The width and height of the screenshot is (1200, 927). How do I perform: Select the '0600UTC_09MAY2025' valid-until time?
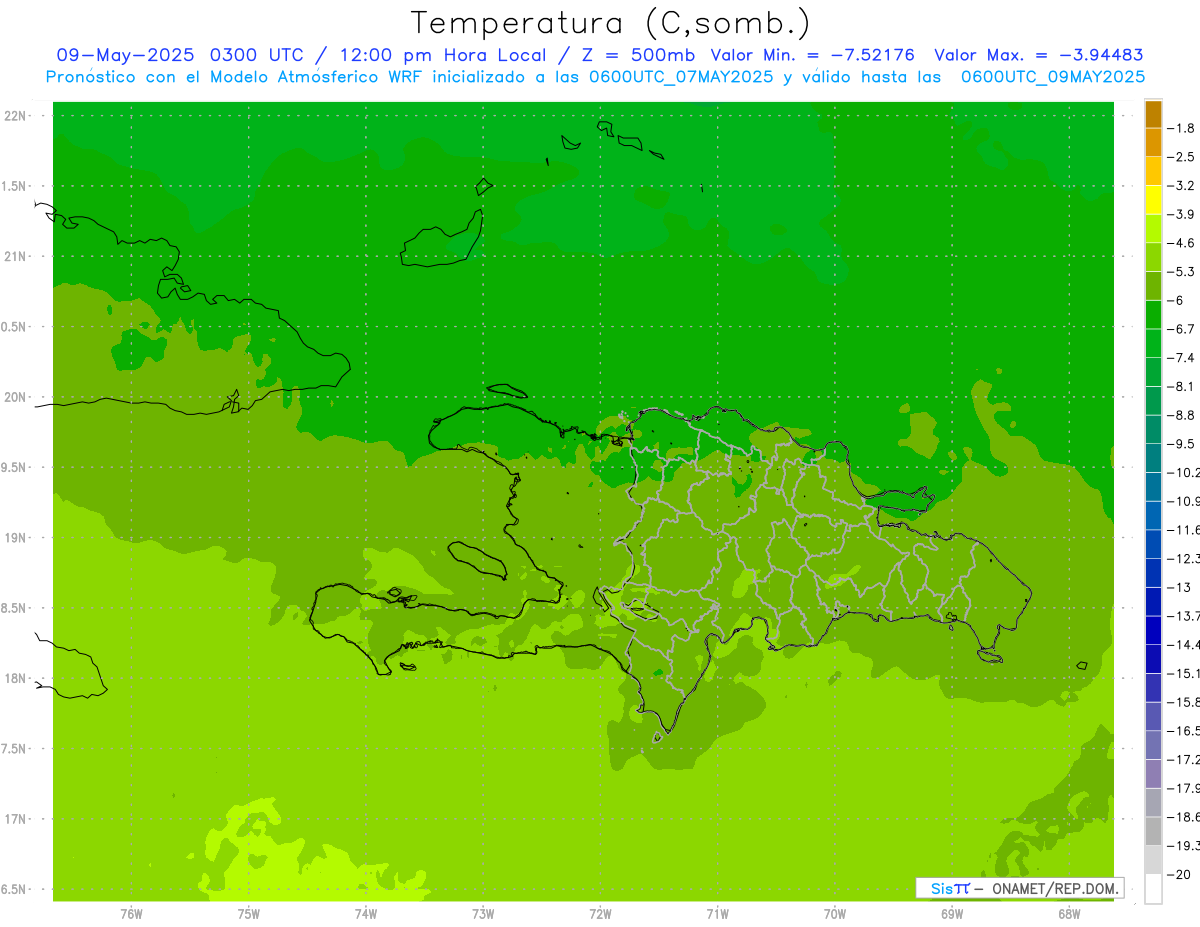tap(1053, 77)
